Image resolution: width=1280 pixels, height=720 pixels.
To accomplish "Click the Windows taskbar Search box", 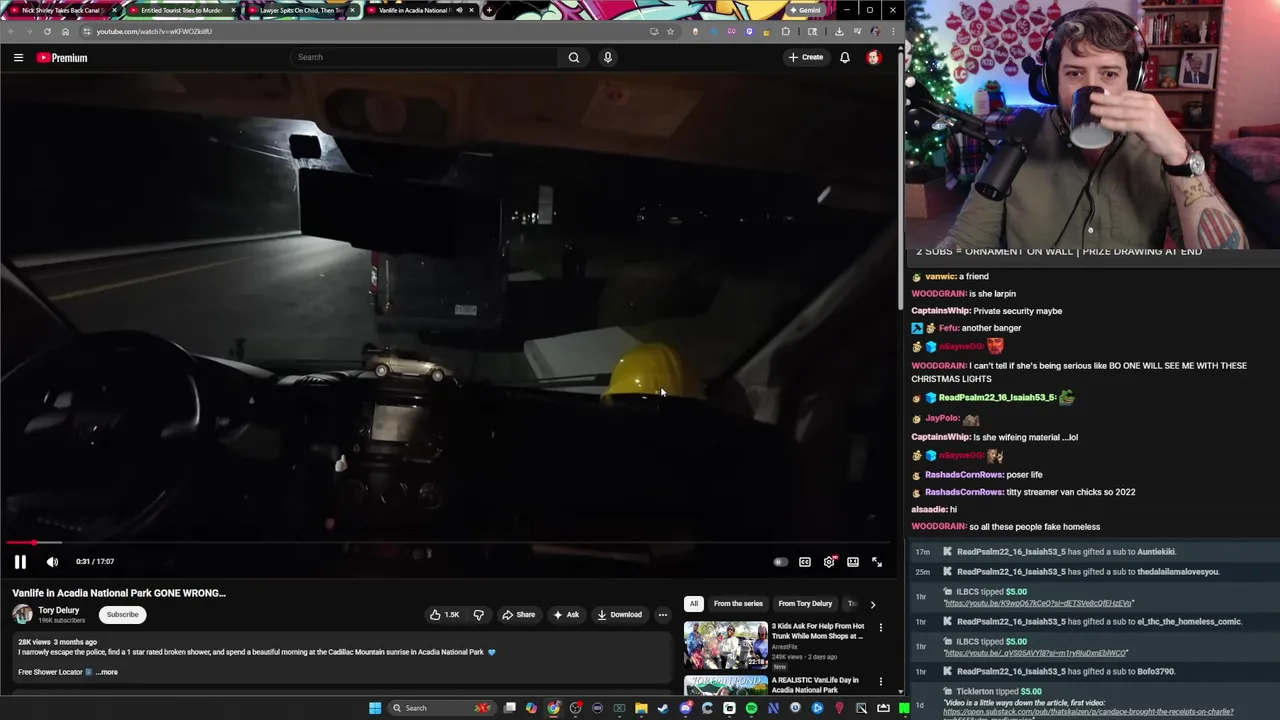I will pos(440,708).
